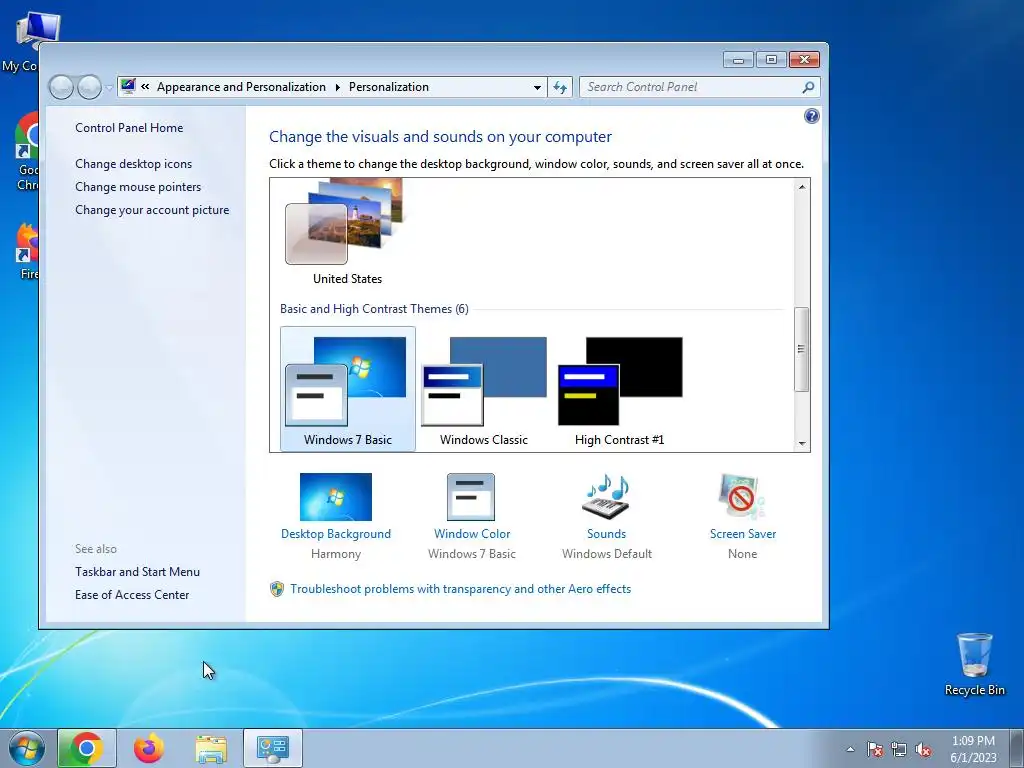The height and width of the screenshot is (768, 1024).
Task: Open Control Panel Home link
Action: coord(129,128)
